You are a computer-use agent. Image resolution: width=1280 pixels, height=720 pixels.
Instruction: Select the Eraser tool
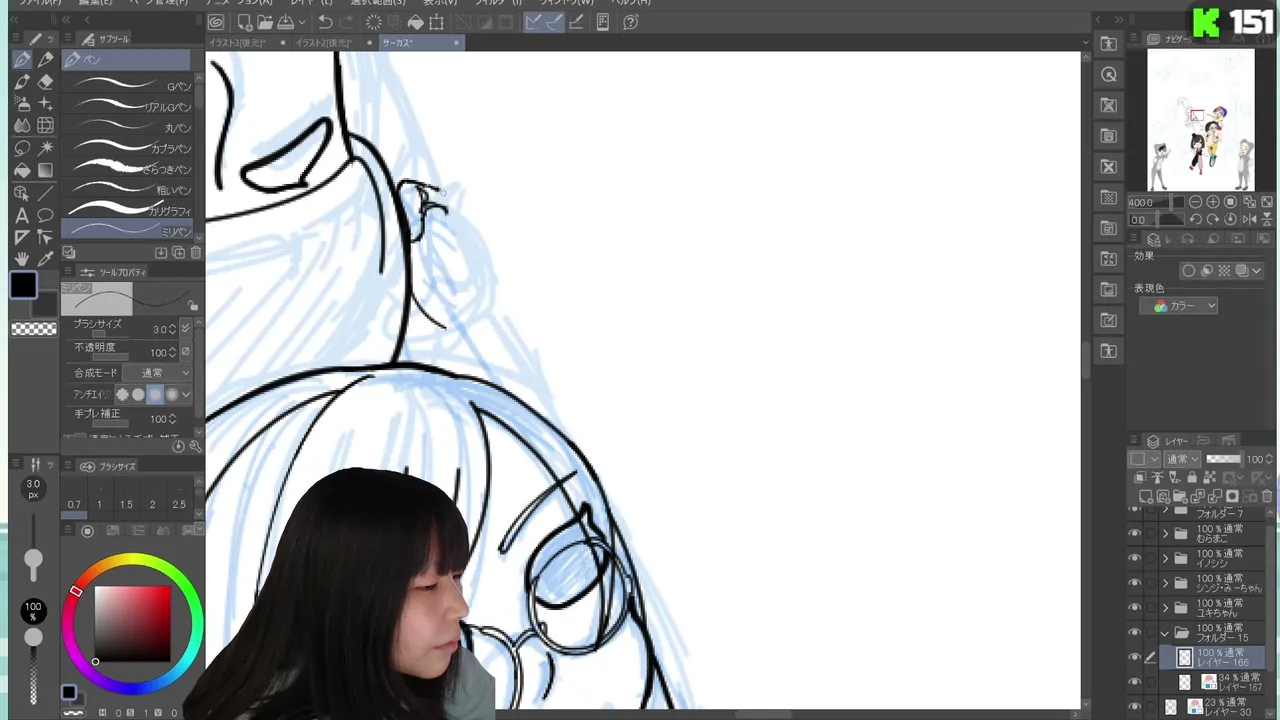(x=46, y=82)
